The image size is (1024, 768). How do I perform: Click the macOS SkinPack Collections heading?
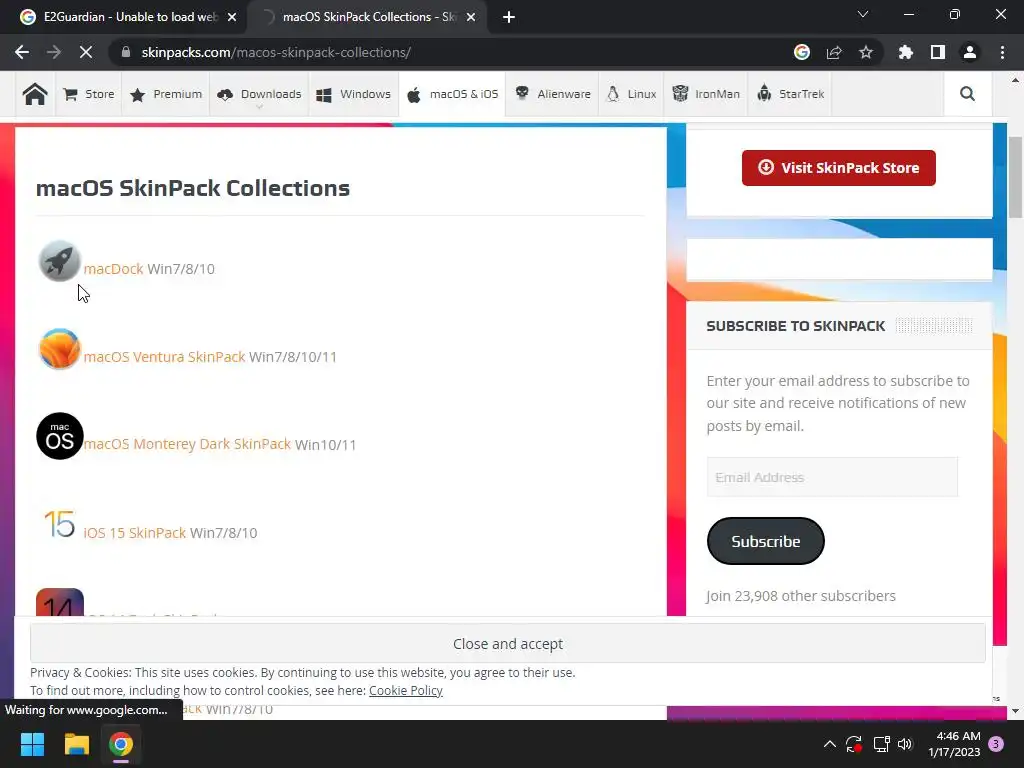[193, 188]
